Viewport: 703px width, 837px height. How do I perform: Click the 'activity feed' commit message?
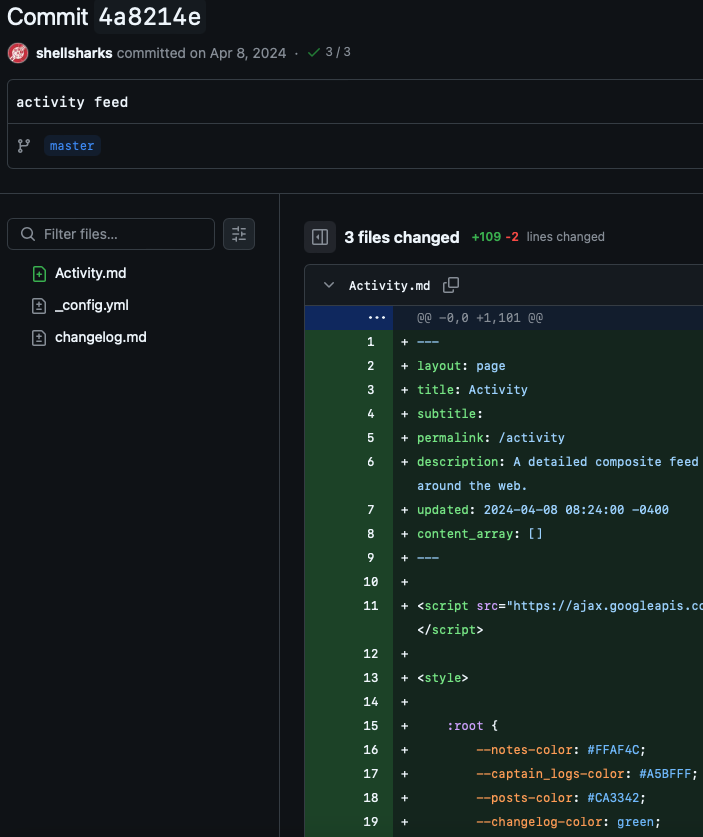pos(72,102)
